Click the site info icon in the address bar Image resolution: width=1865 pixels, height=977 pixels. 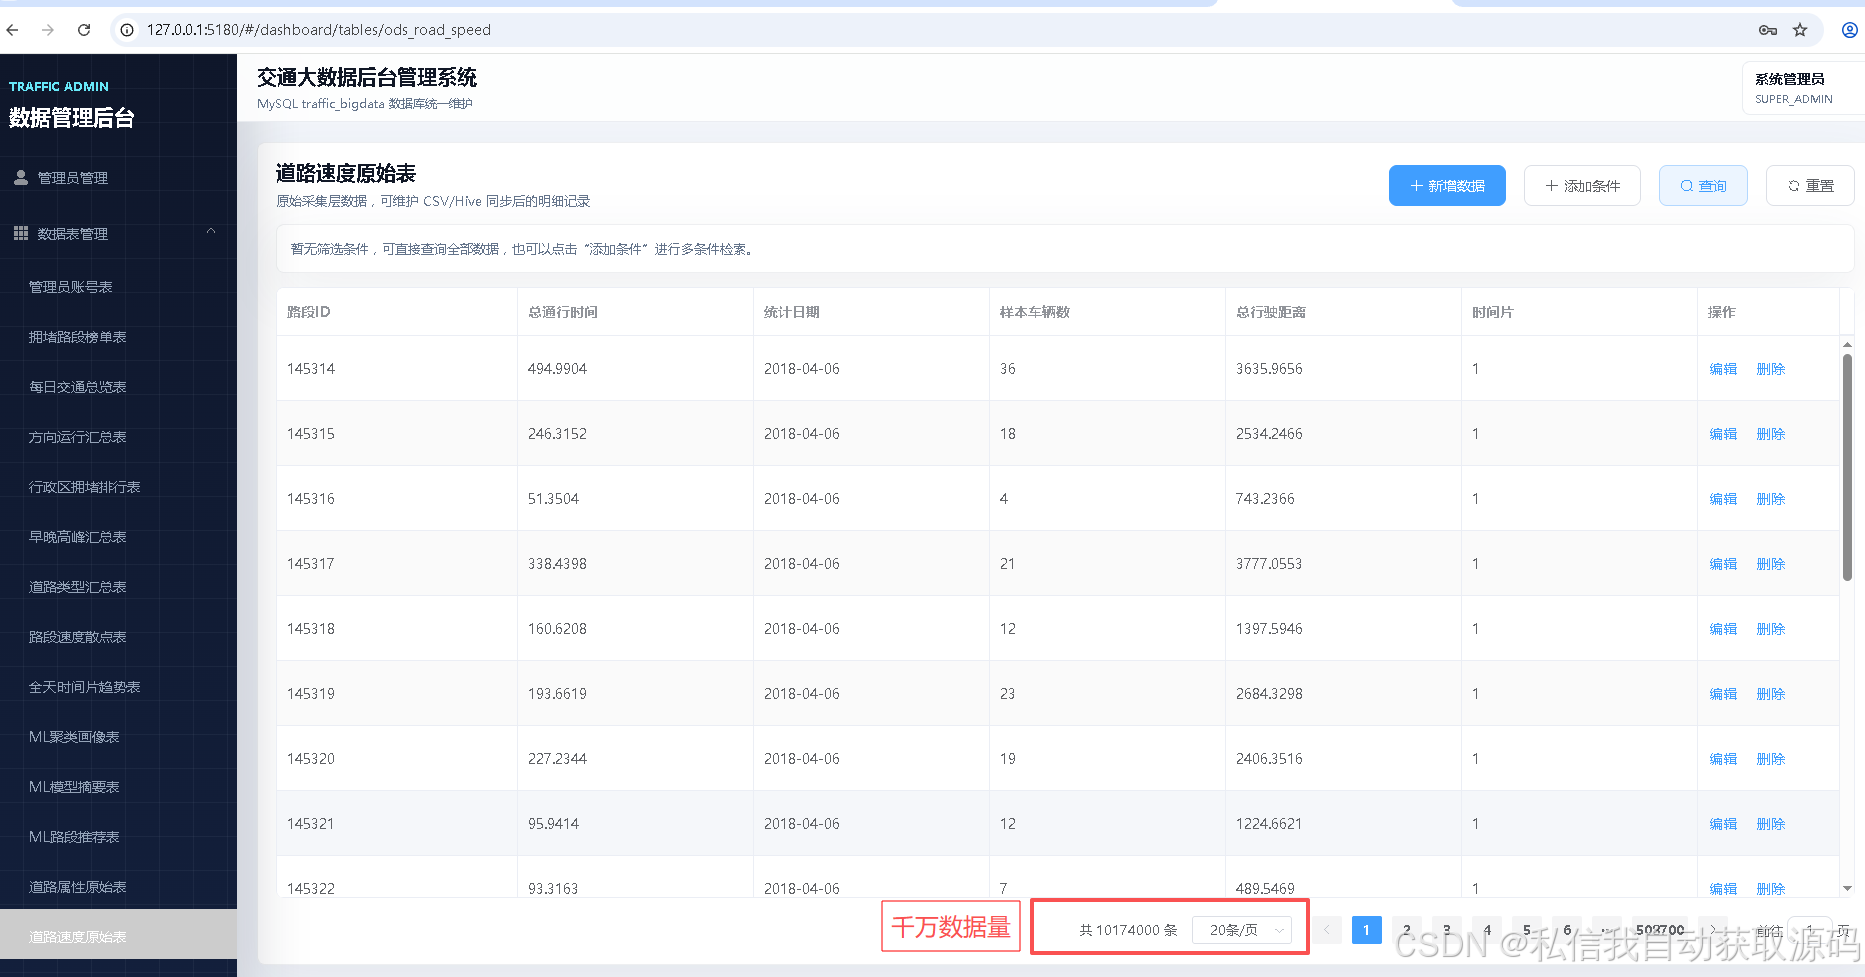(127, 30)
